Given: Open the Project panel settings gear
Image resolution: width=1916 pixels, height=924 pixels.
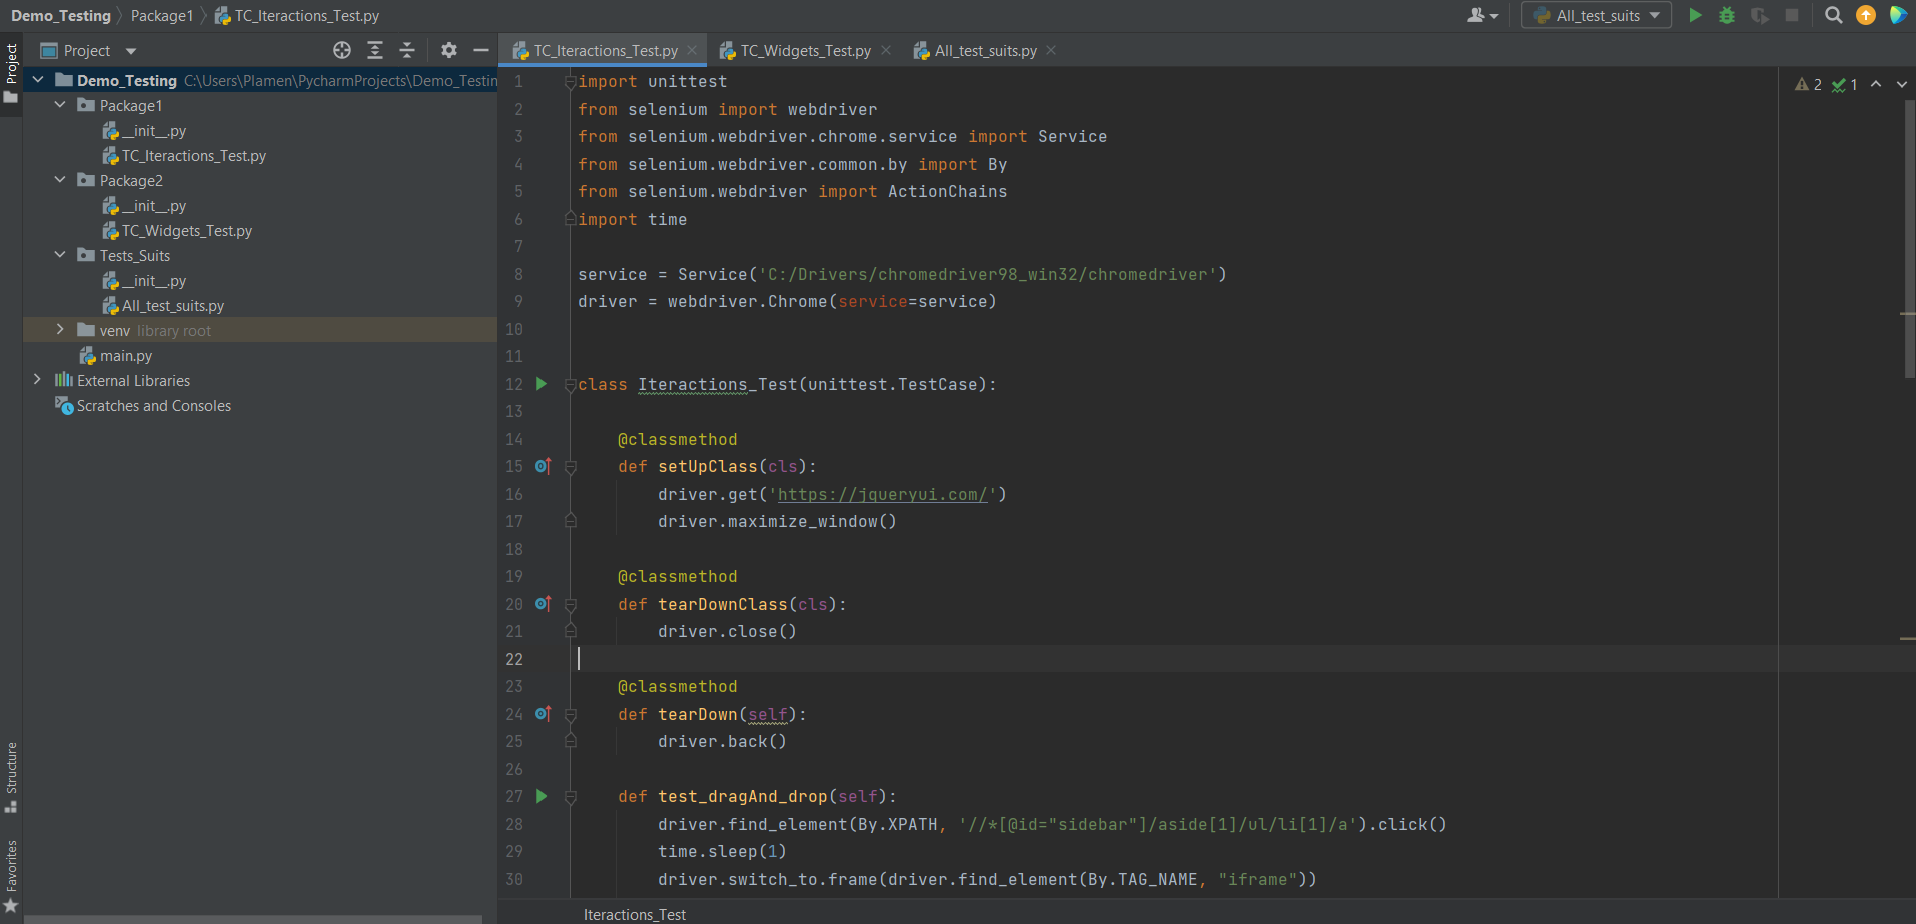Looking at the screenshot, I should pos(448,49).
